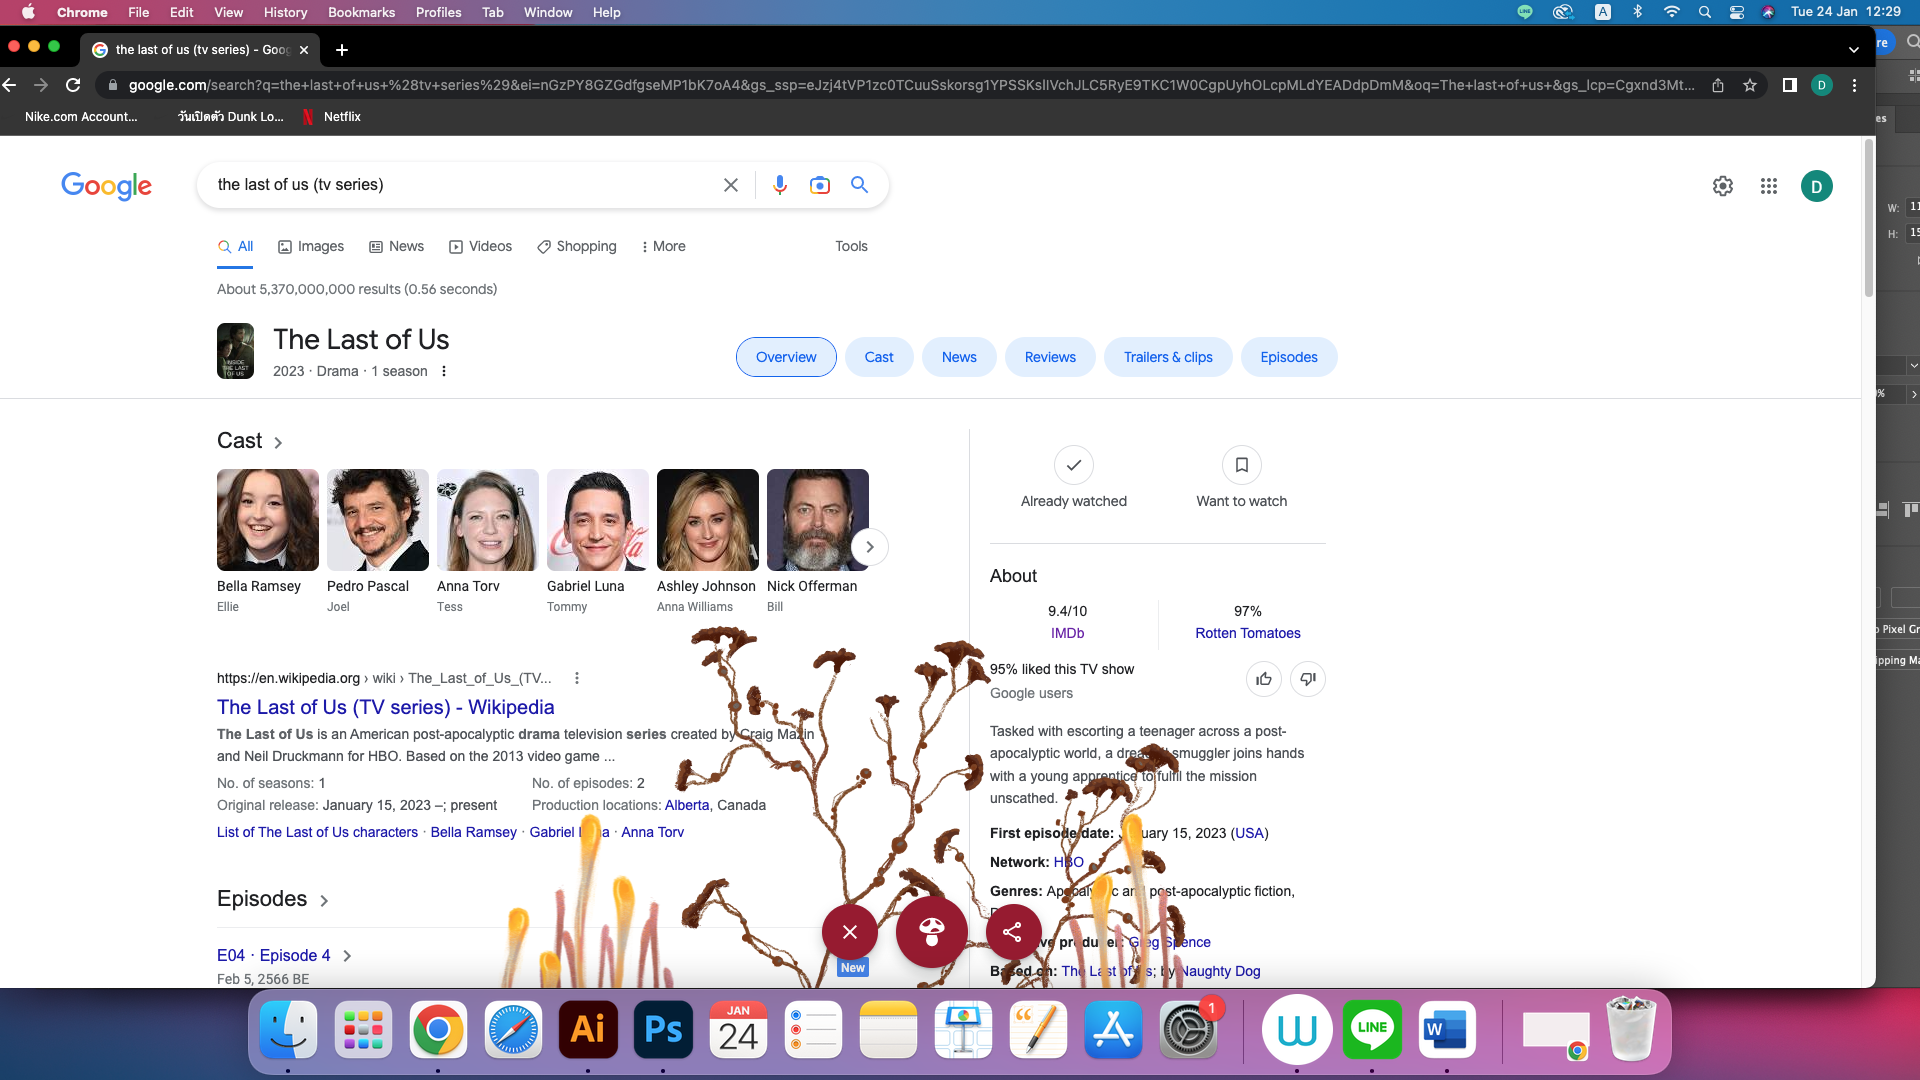Open Tools search options

[851, 247]
